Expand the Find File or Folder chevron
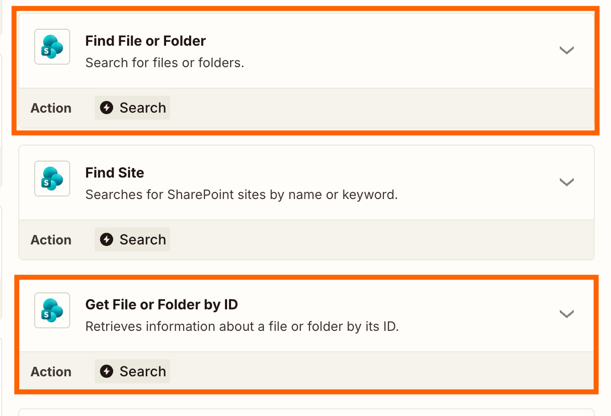This screenshot has width=611, height=416. point(566,50)
